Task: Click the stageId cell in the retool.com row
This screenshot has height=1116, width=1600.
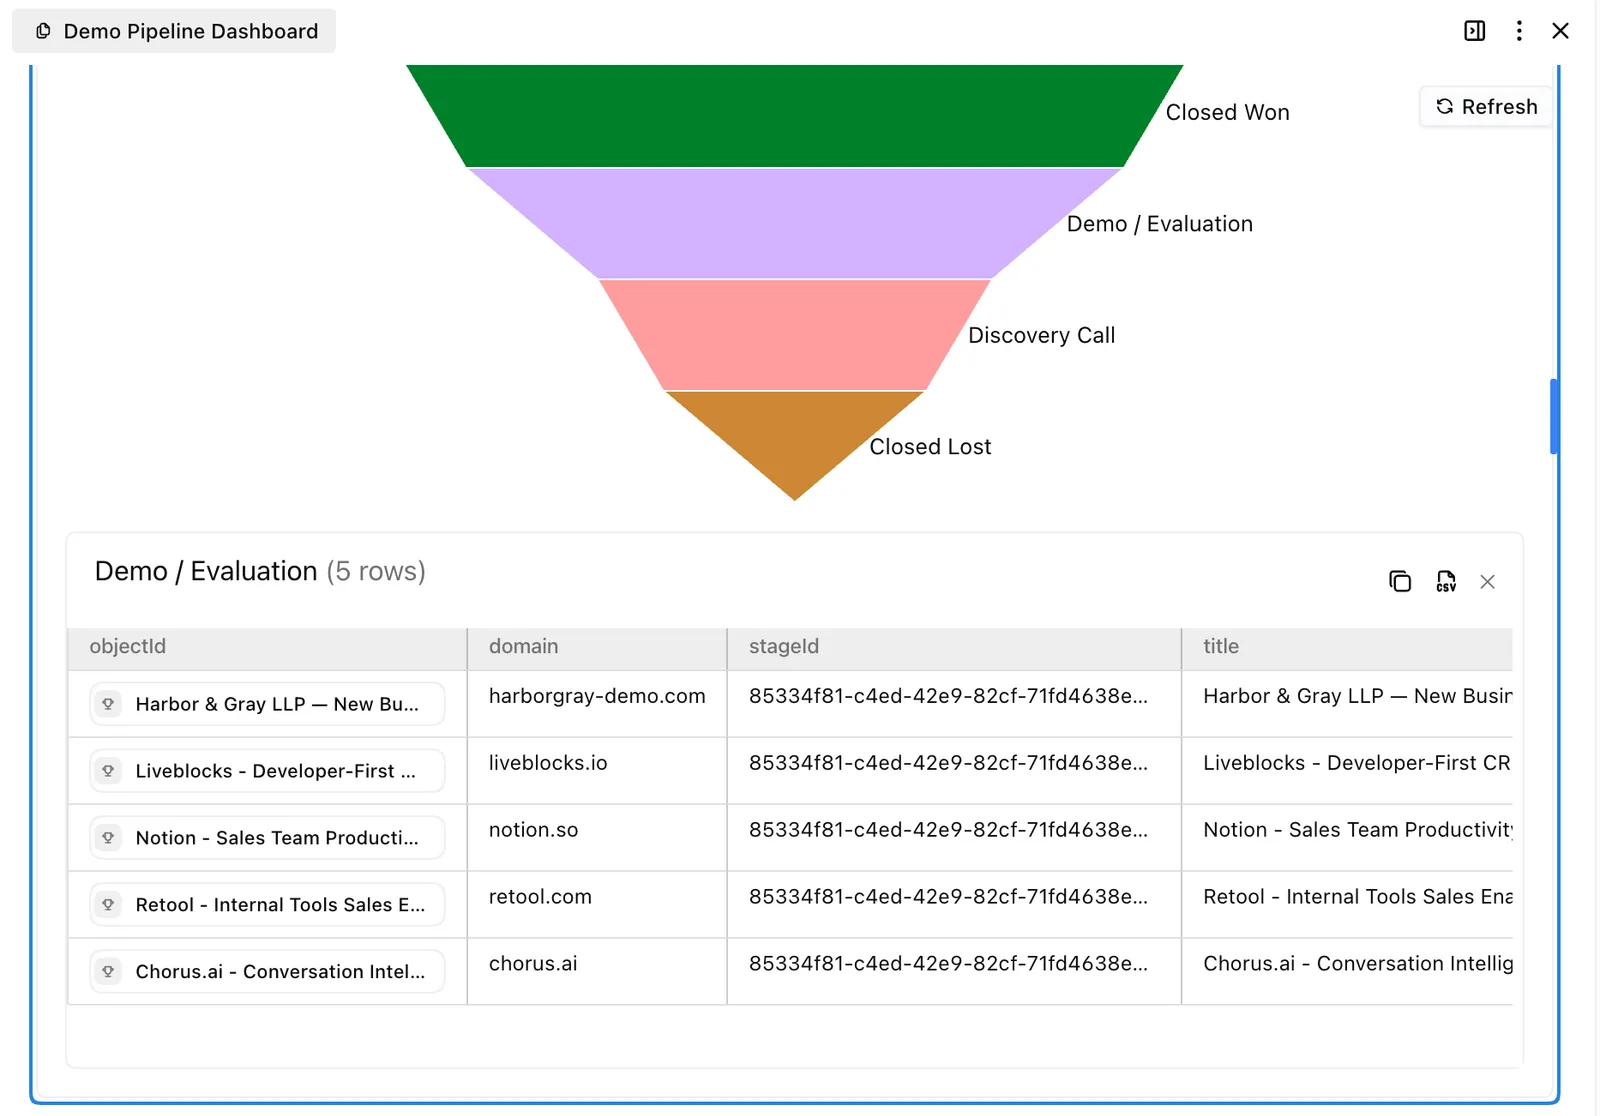Action: [954, 905]
